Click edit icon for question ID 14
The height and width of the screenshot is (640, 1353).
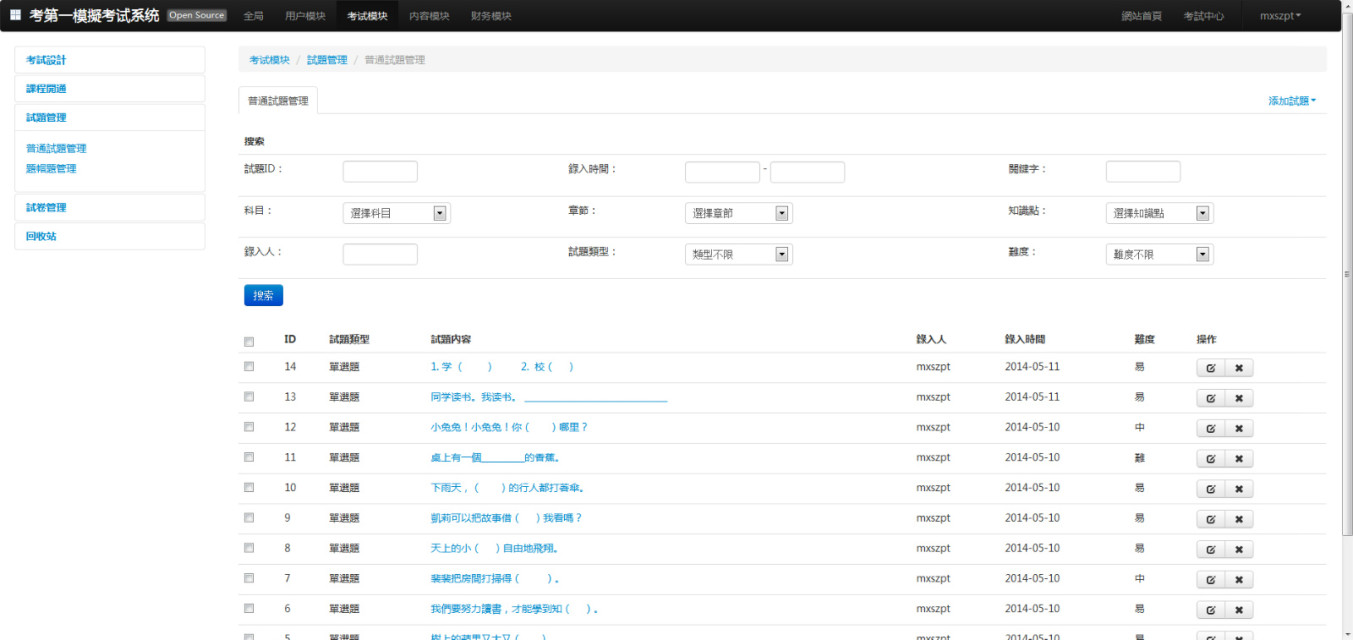click(1210, 368)
